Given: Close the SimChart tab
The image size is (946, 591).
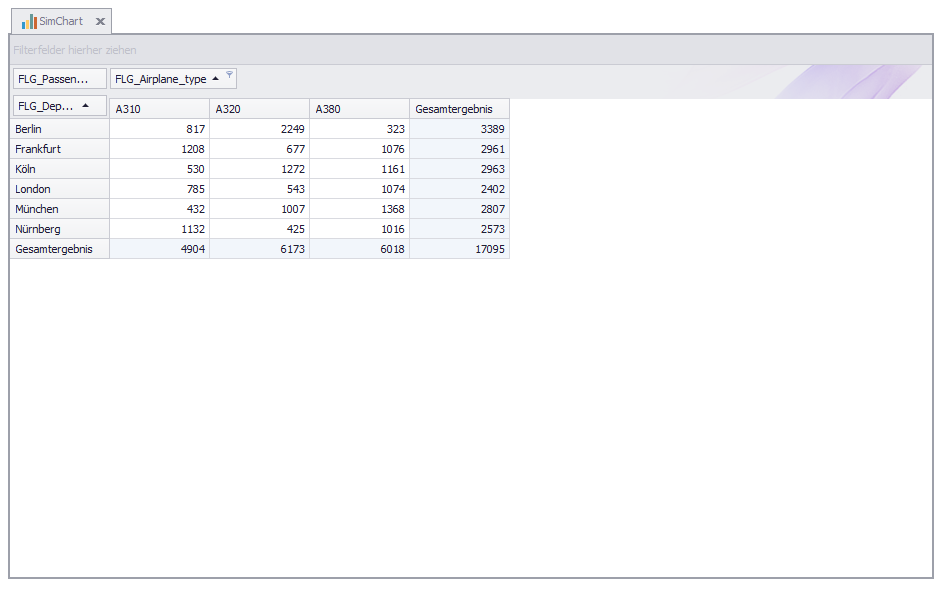Looking at the screenshot, I should click(x=100, y=21).
